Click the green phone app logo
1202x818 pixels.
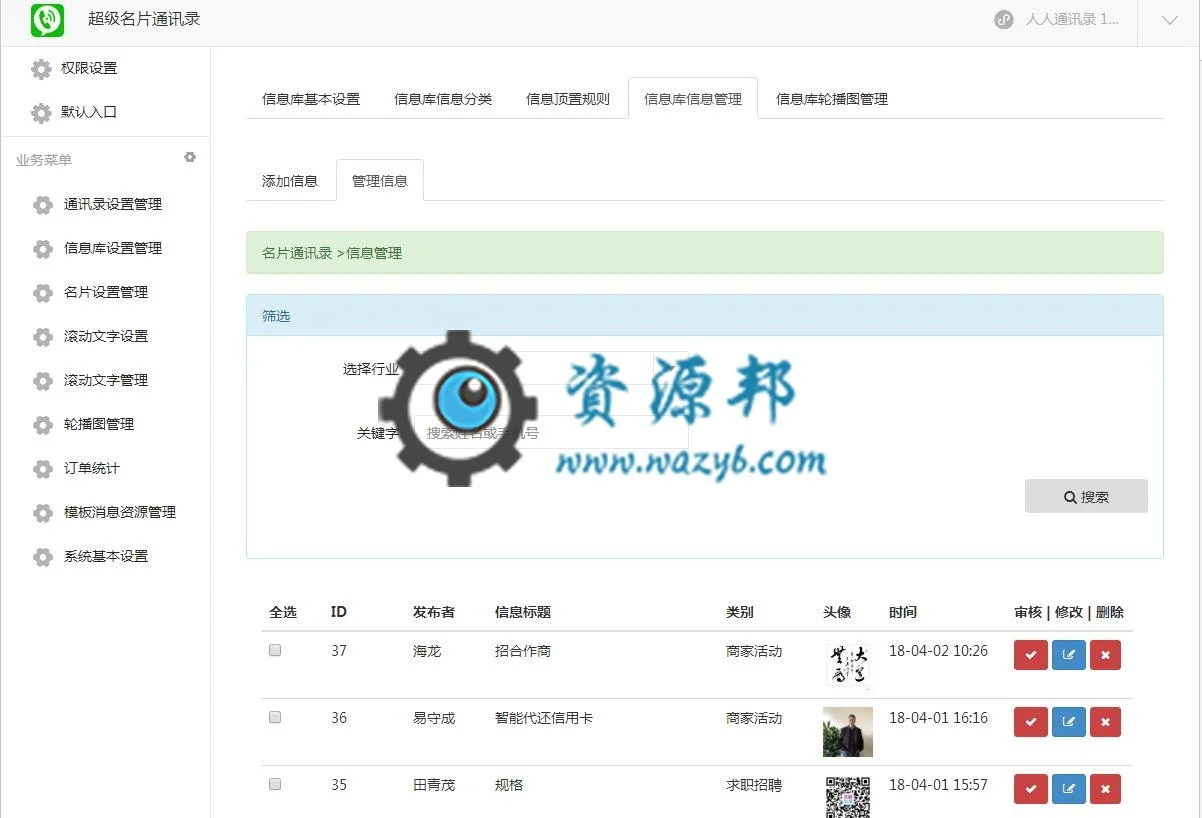(47, 20)
